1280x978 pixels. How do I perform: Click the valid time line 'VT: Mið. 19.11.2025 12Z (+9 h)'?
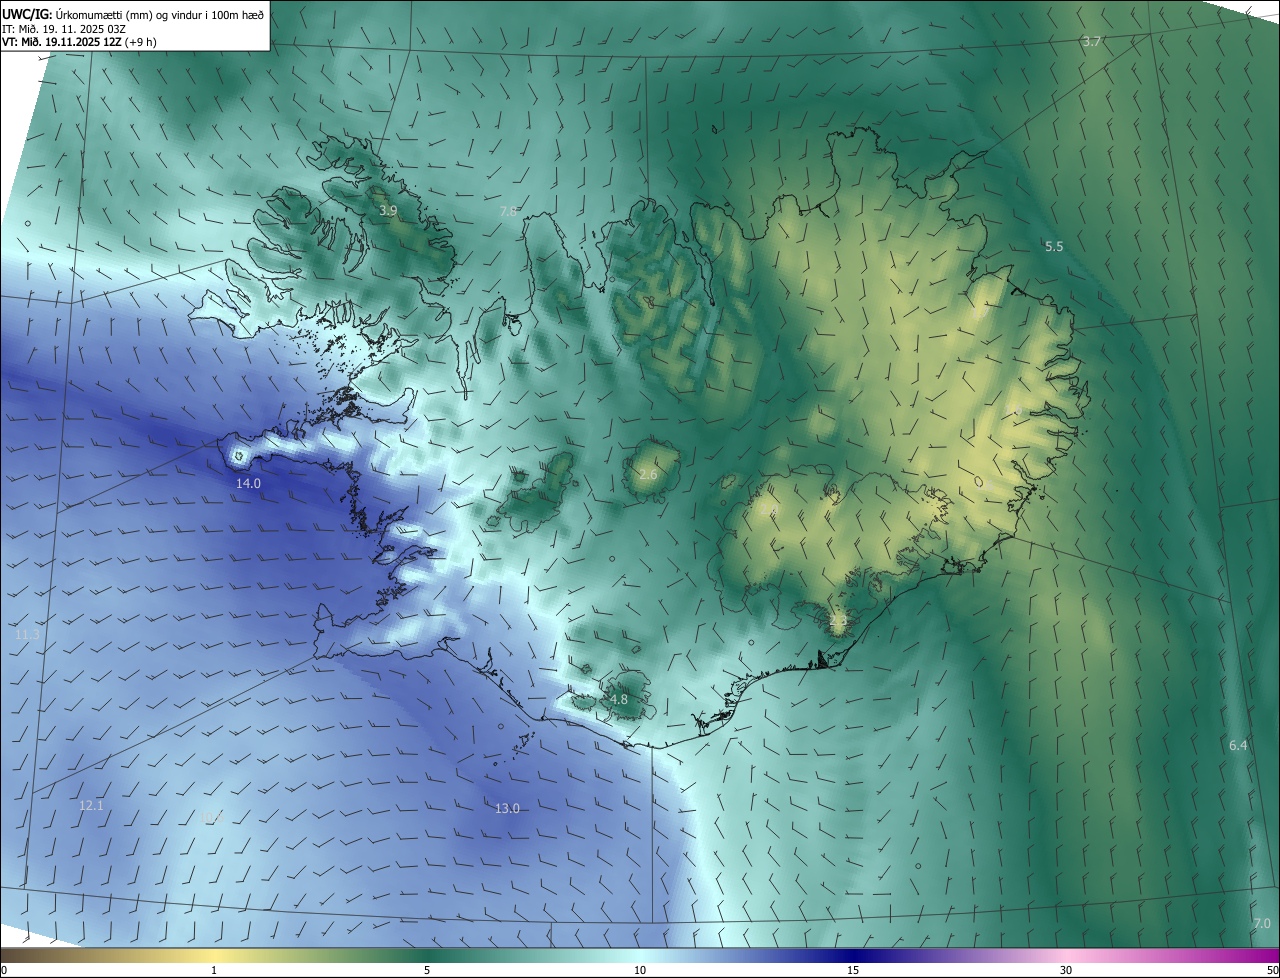coord(79,42)
